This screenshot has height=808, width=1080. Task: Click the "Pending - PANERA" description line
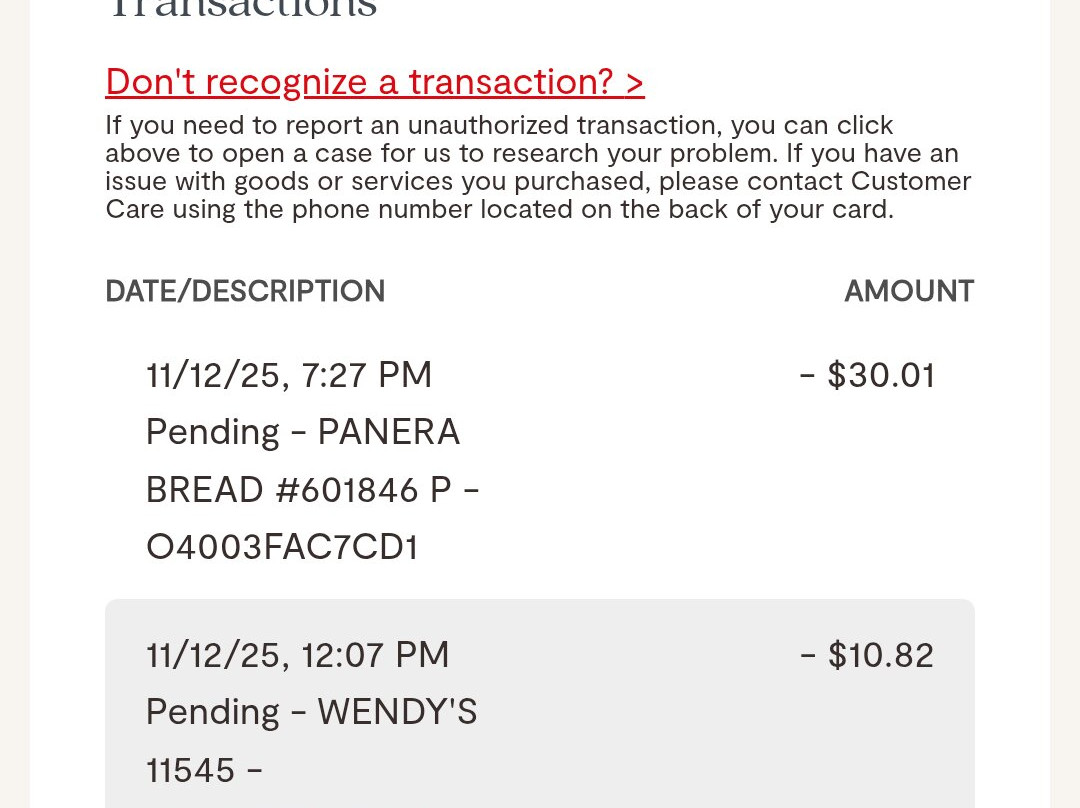point(302,432)
